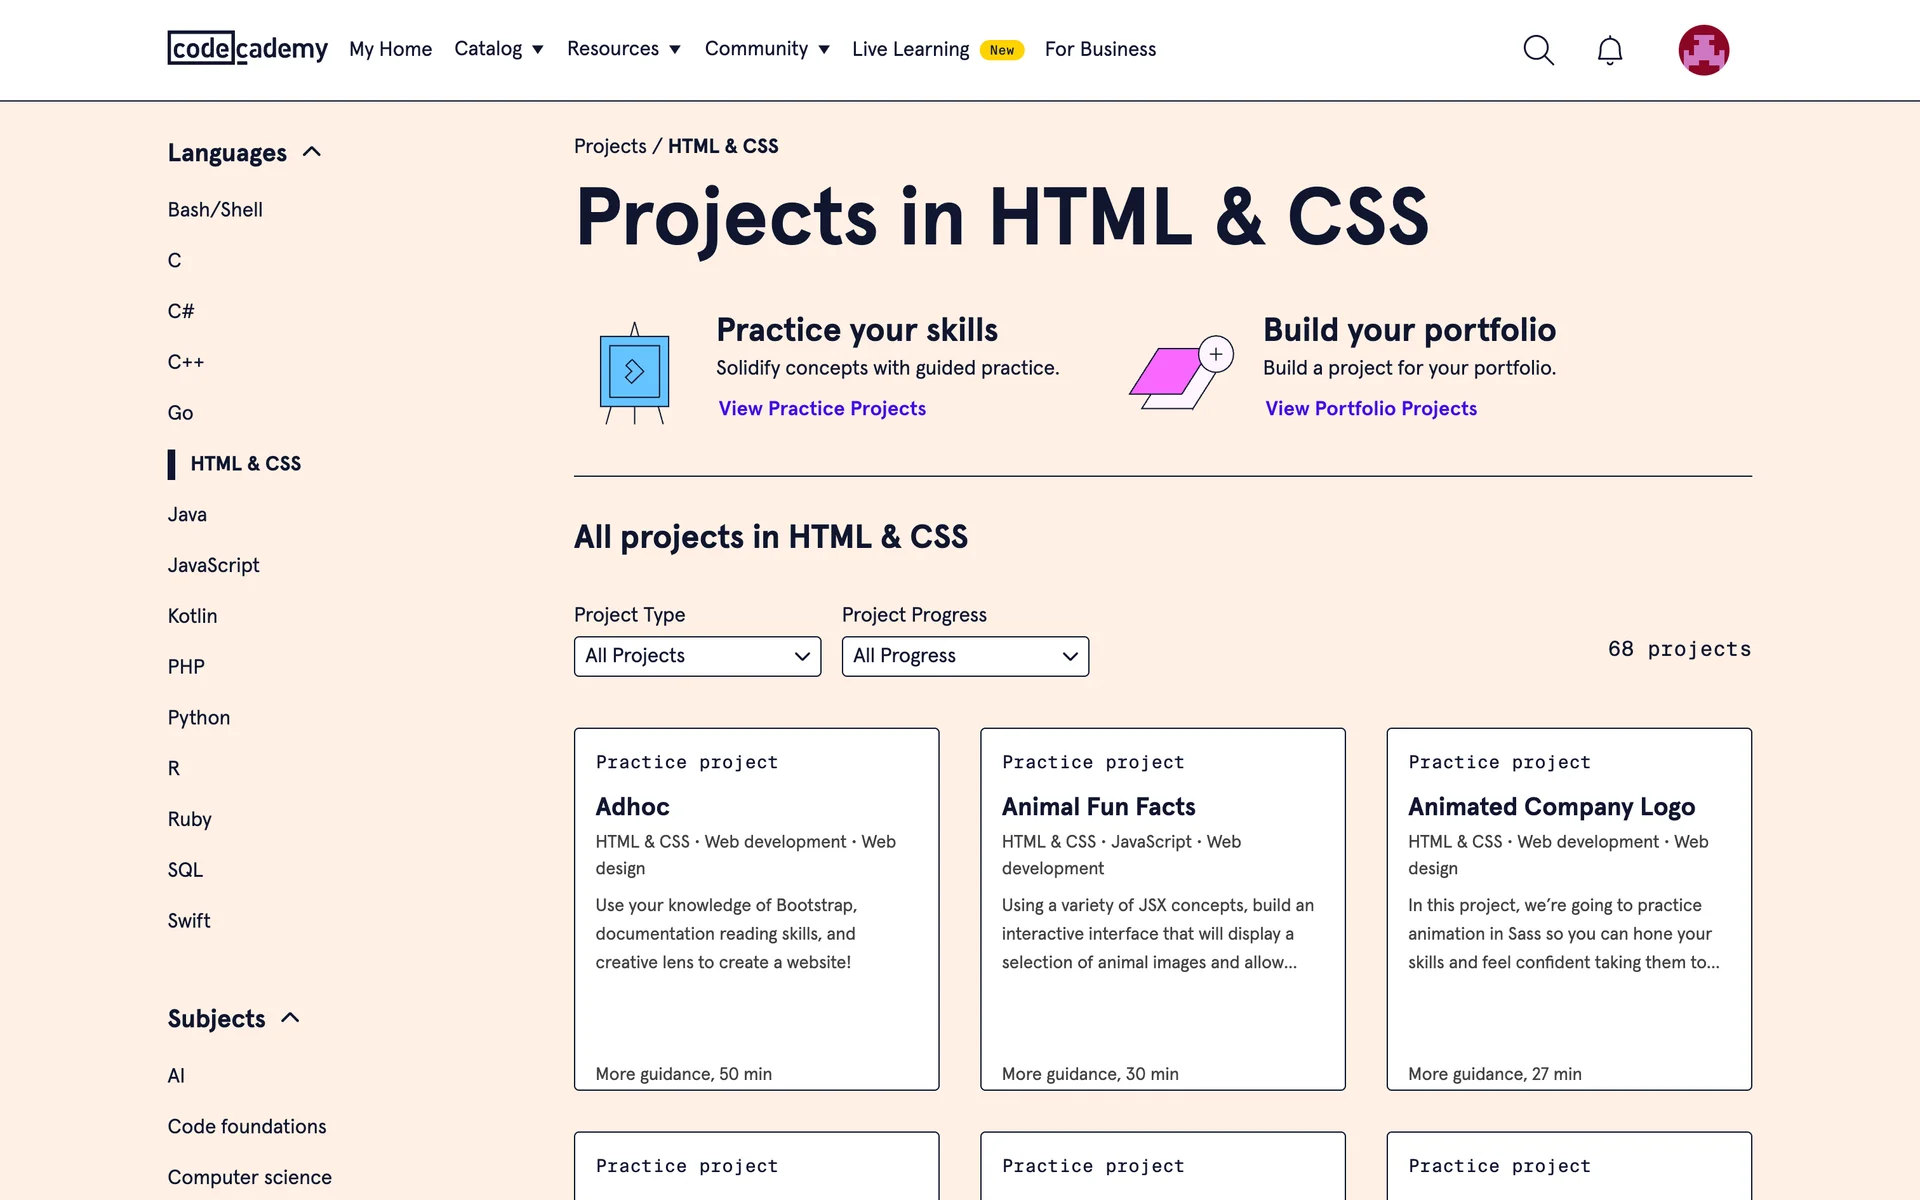
Task: Collapse the Languages section chevron
Action: pos(312,152)
